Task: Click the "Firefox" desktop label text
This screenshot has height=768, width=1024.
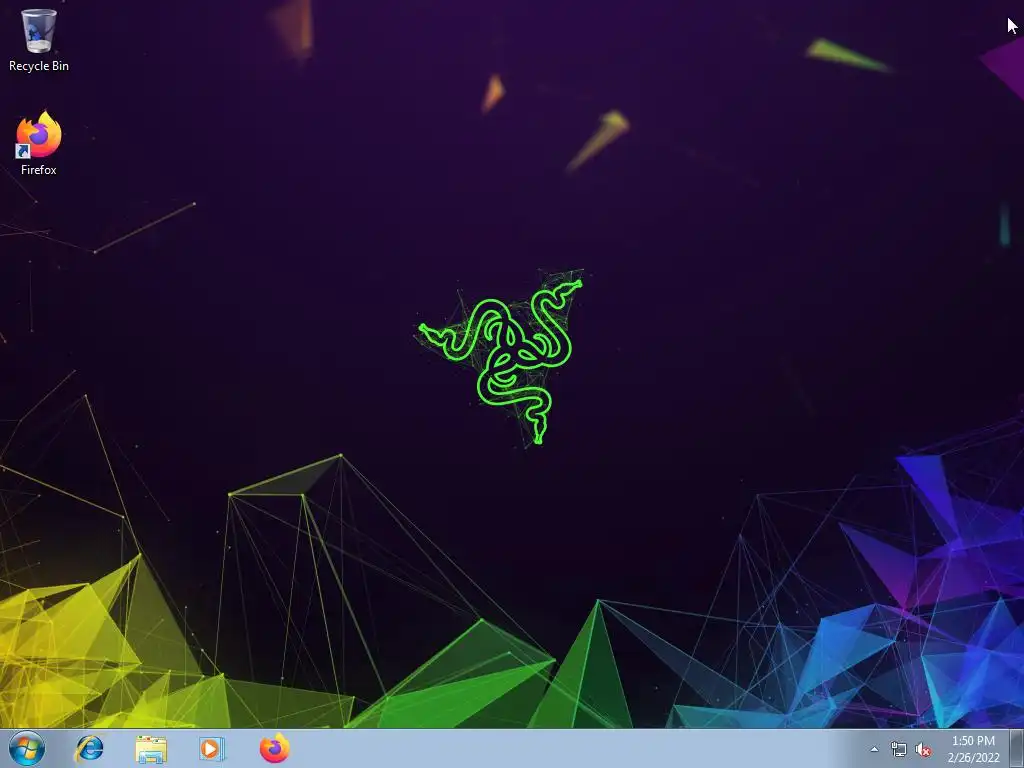Action: pyautogui.click(x=39, y=170)
